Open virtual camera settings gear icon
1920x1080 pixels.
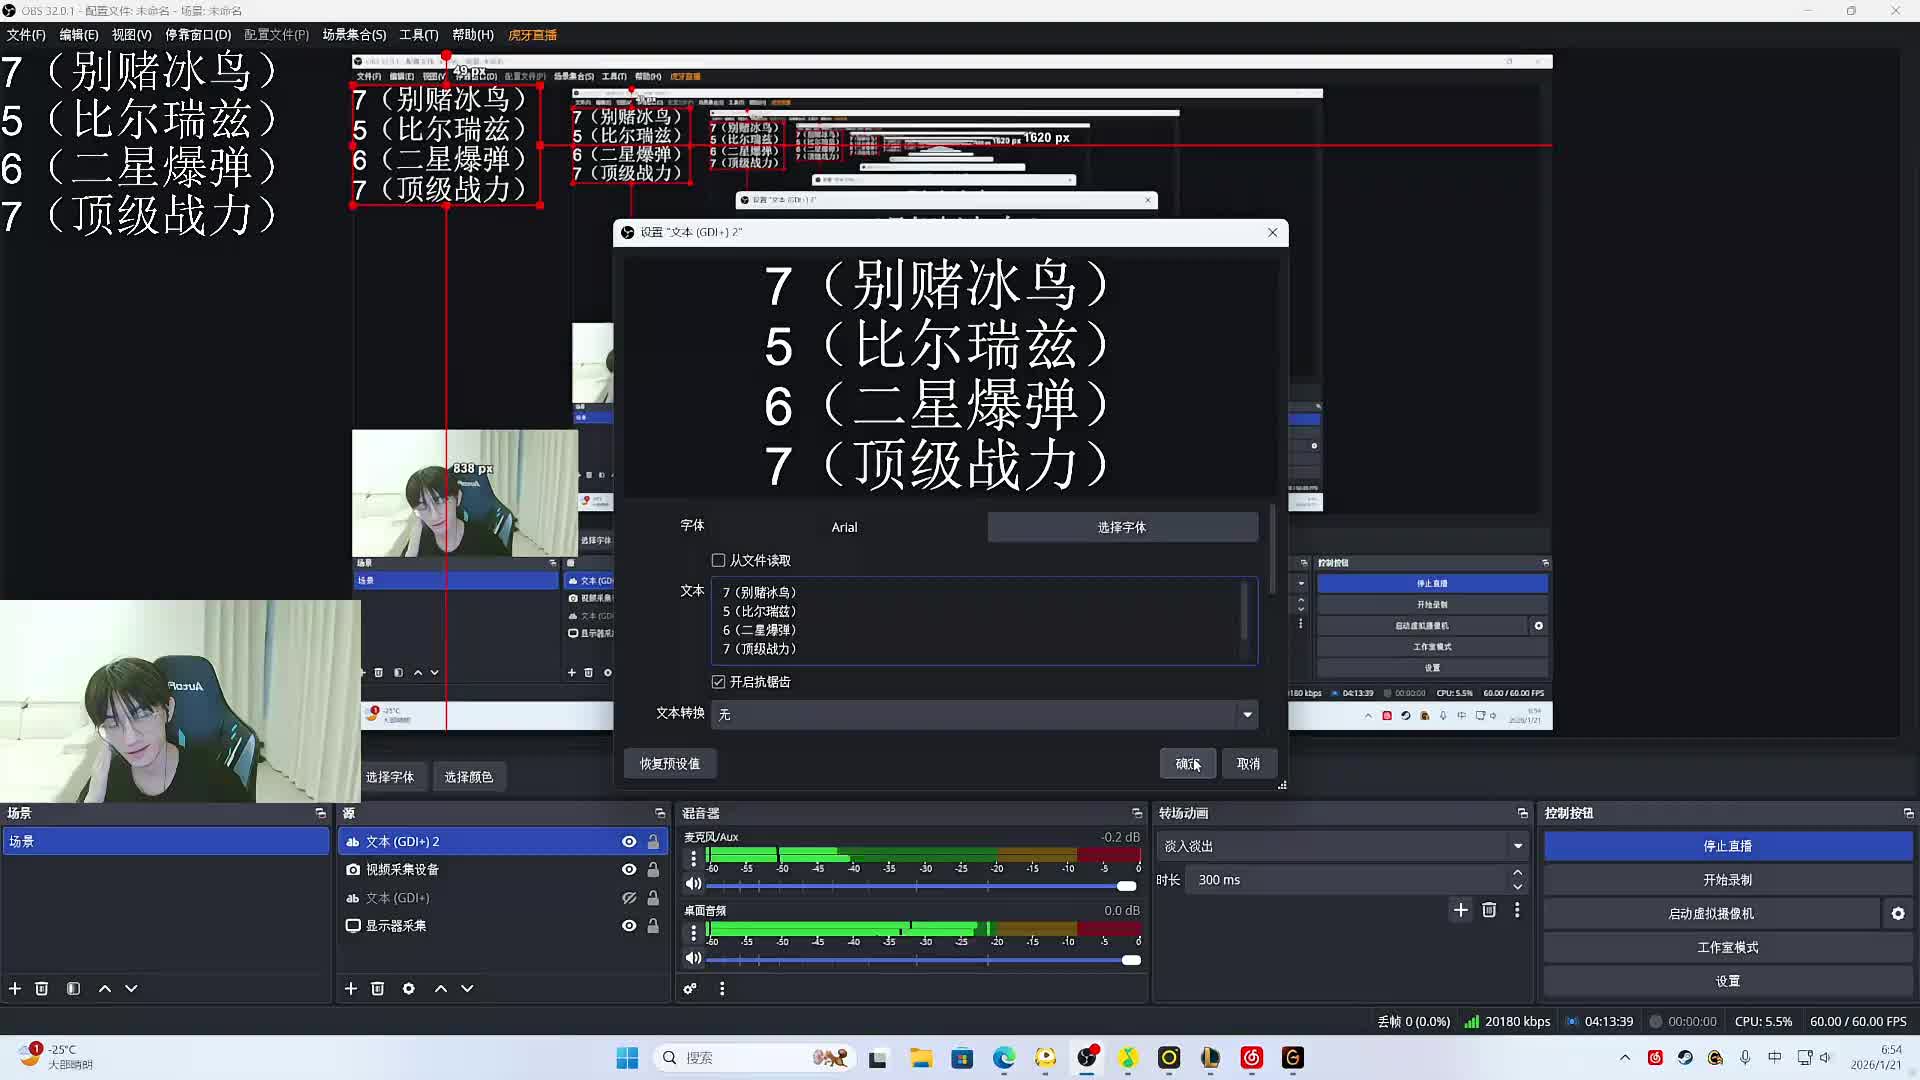coord(1897,914)
